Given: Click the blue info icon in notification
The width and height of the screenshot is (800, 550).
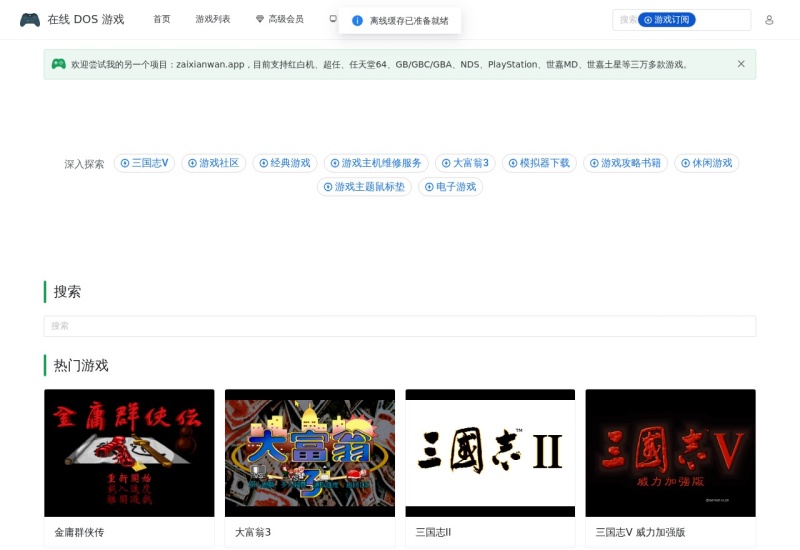Looking at the screenshot, I should click(357, 20).
